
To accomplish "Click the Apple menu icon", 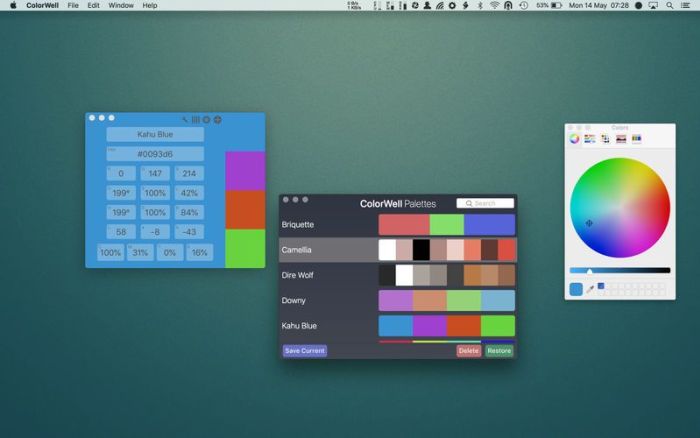I will [x=13, y=5].
